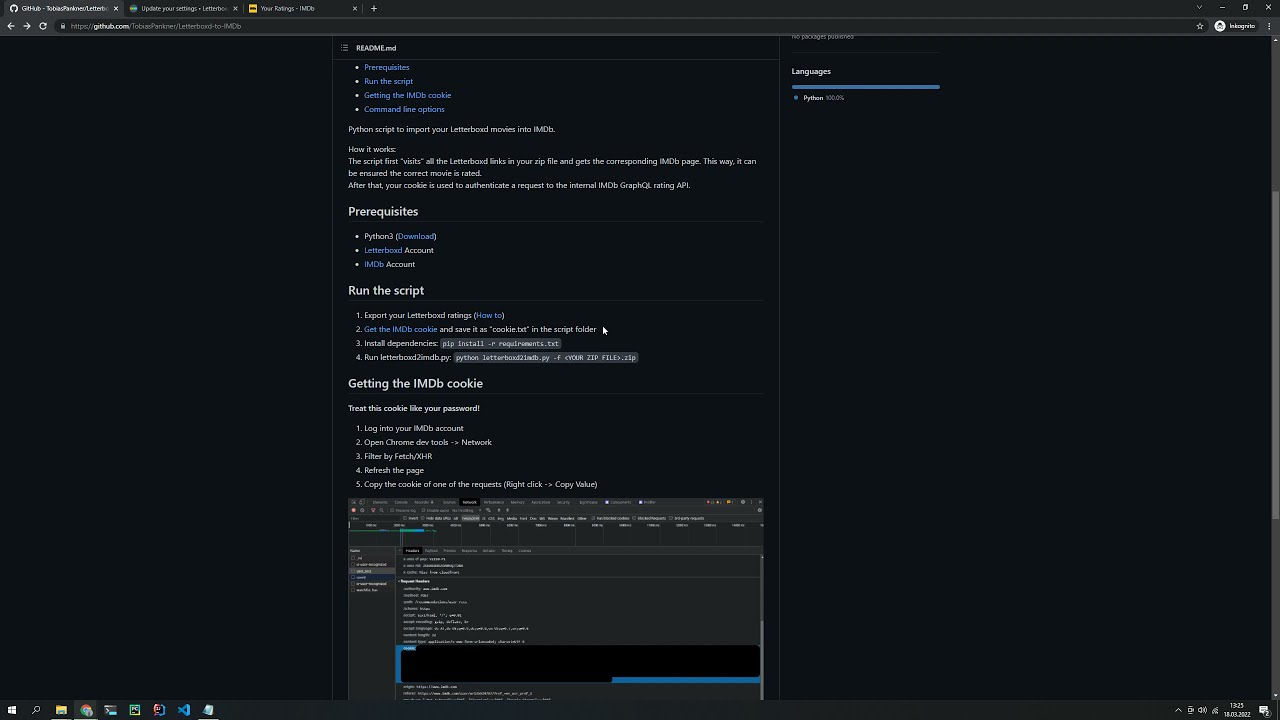
Task: Switch to the Letterboxd settings tab
Action: (x=182, y=8)
